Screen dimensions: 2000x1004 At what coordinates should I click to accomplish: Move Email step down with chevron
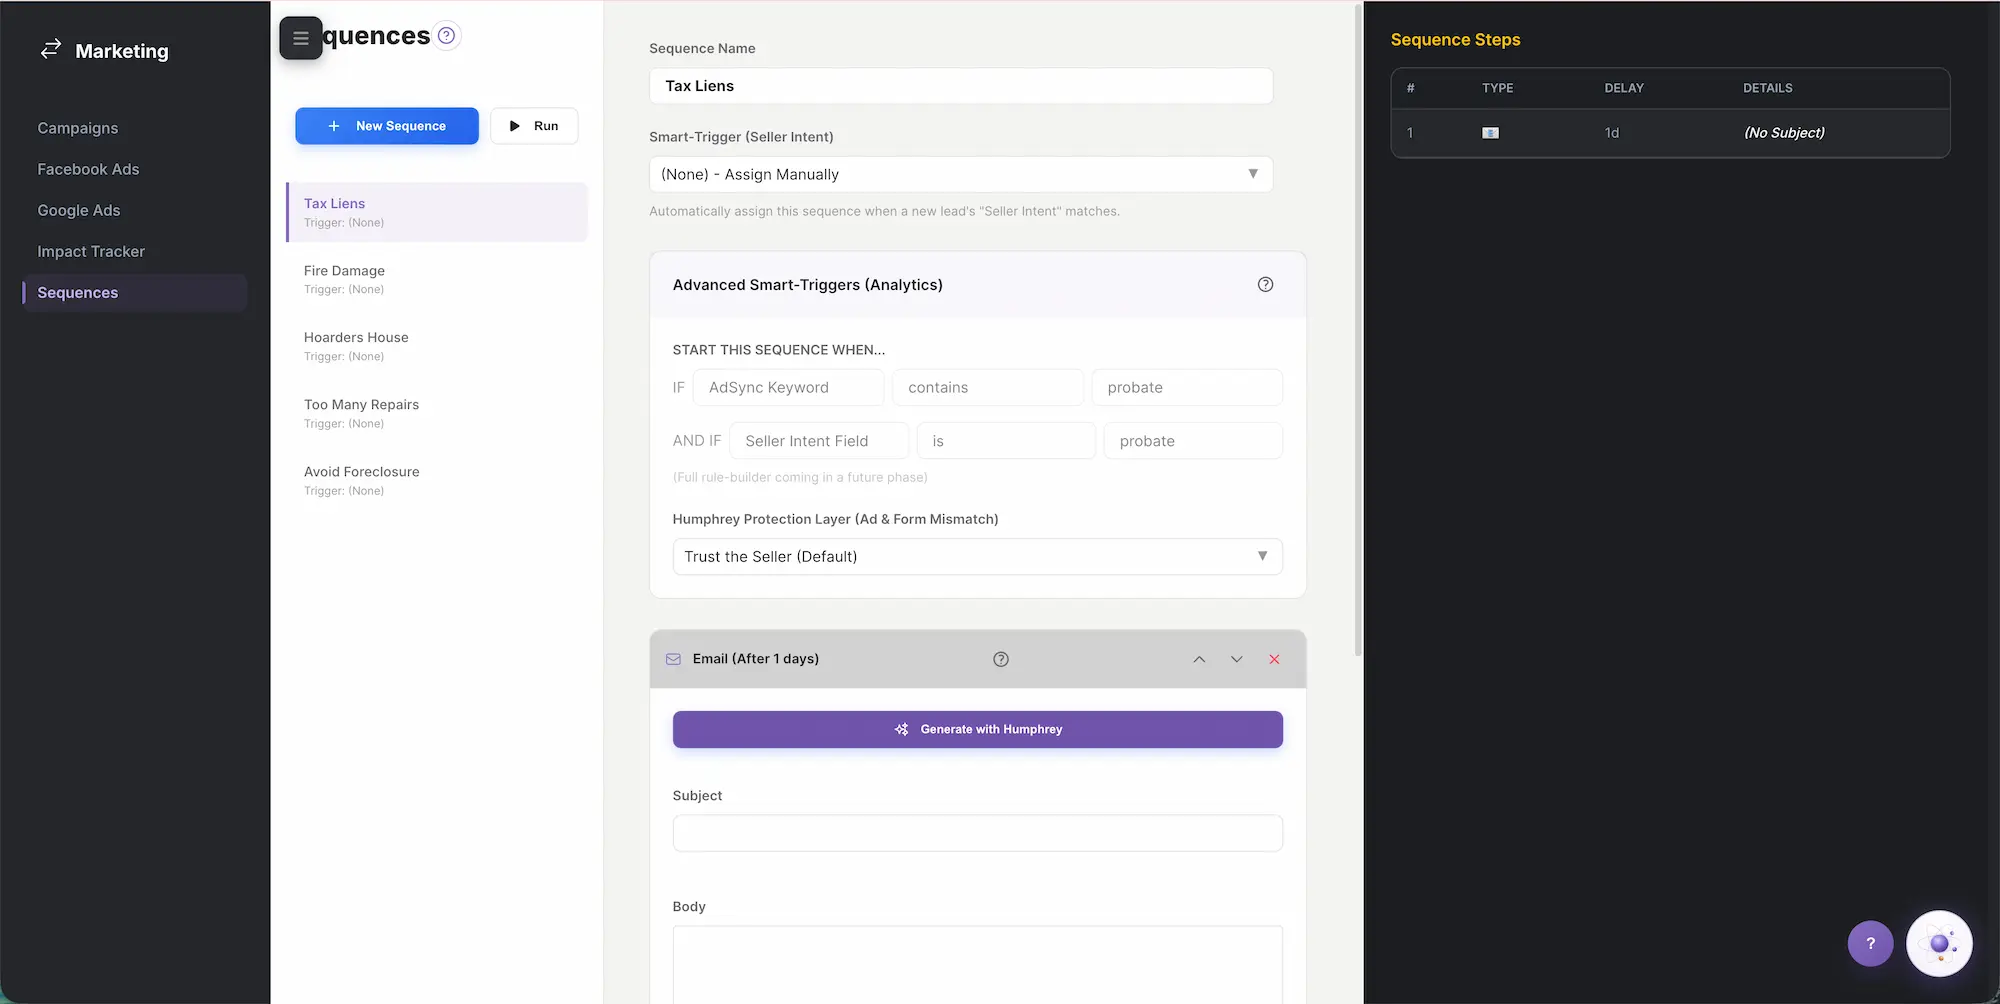(1237, 659)
